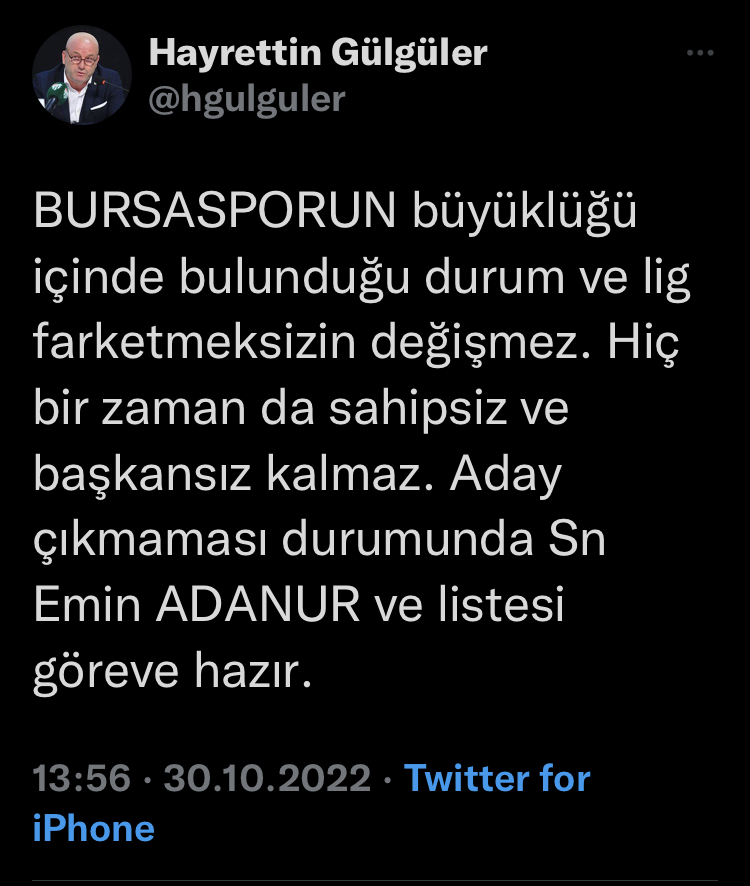Click the Twitter for iPhone source link

[x=311, y=803]
